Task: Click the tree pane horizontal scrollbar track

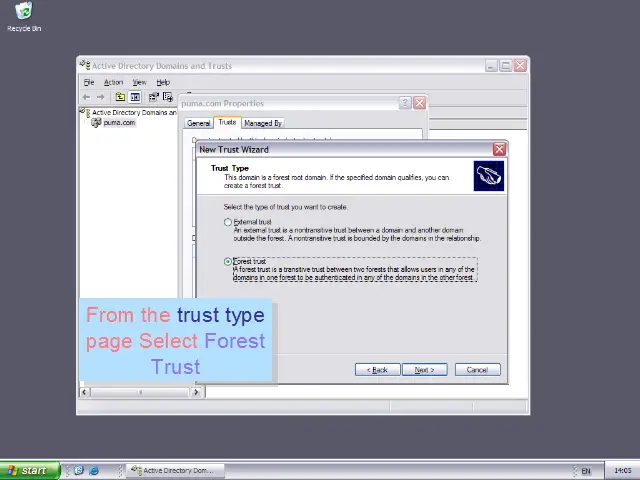Action: coord(140,392)
